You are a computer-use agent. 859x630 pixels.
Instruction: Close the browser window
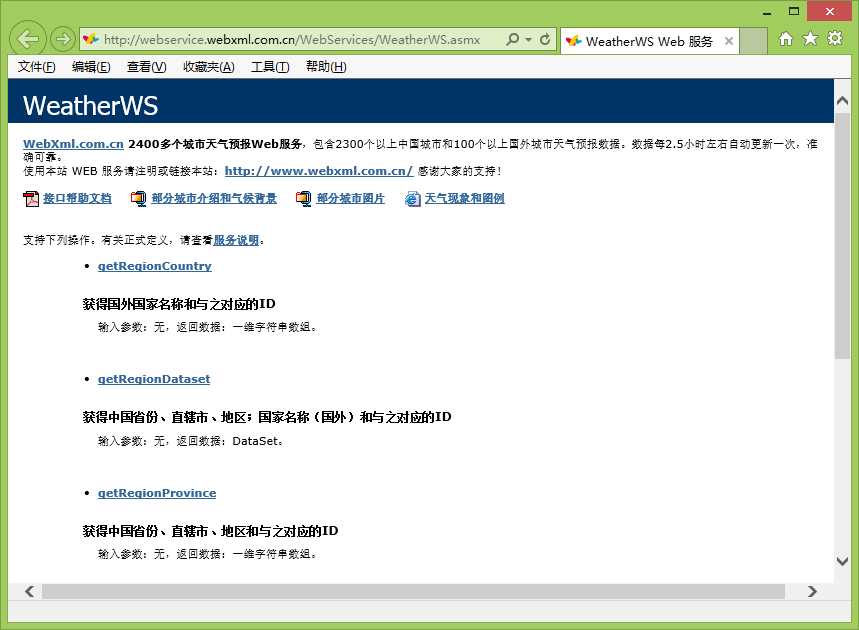(829, 11)
